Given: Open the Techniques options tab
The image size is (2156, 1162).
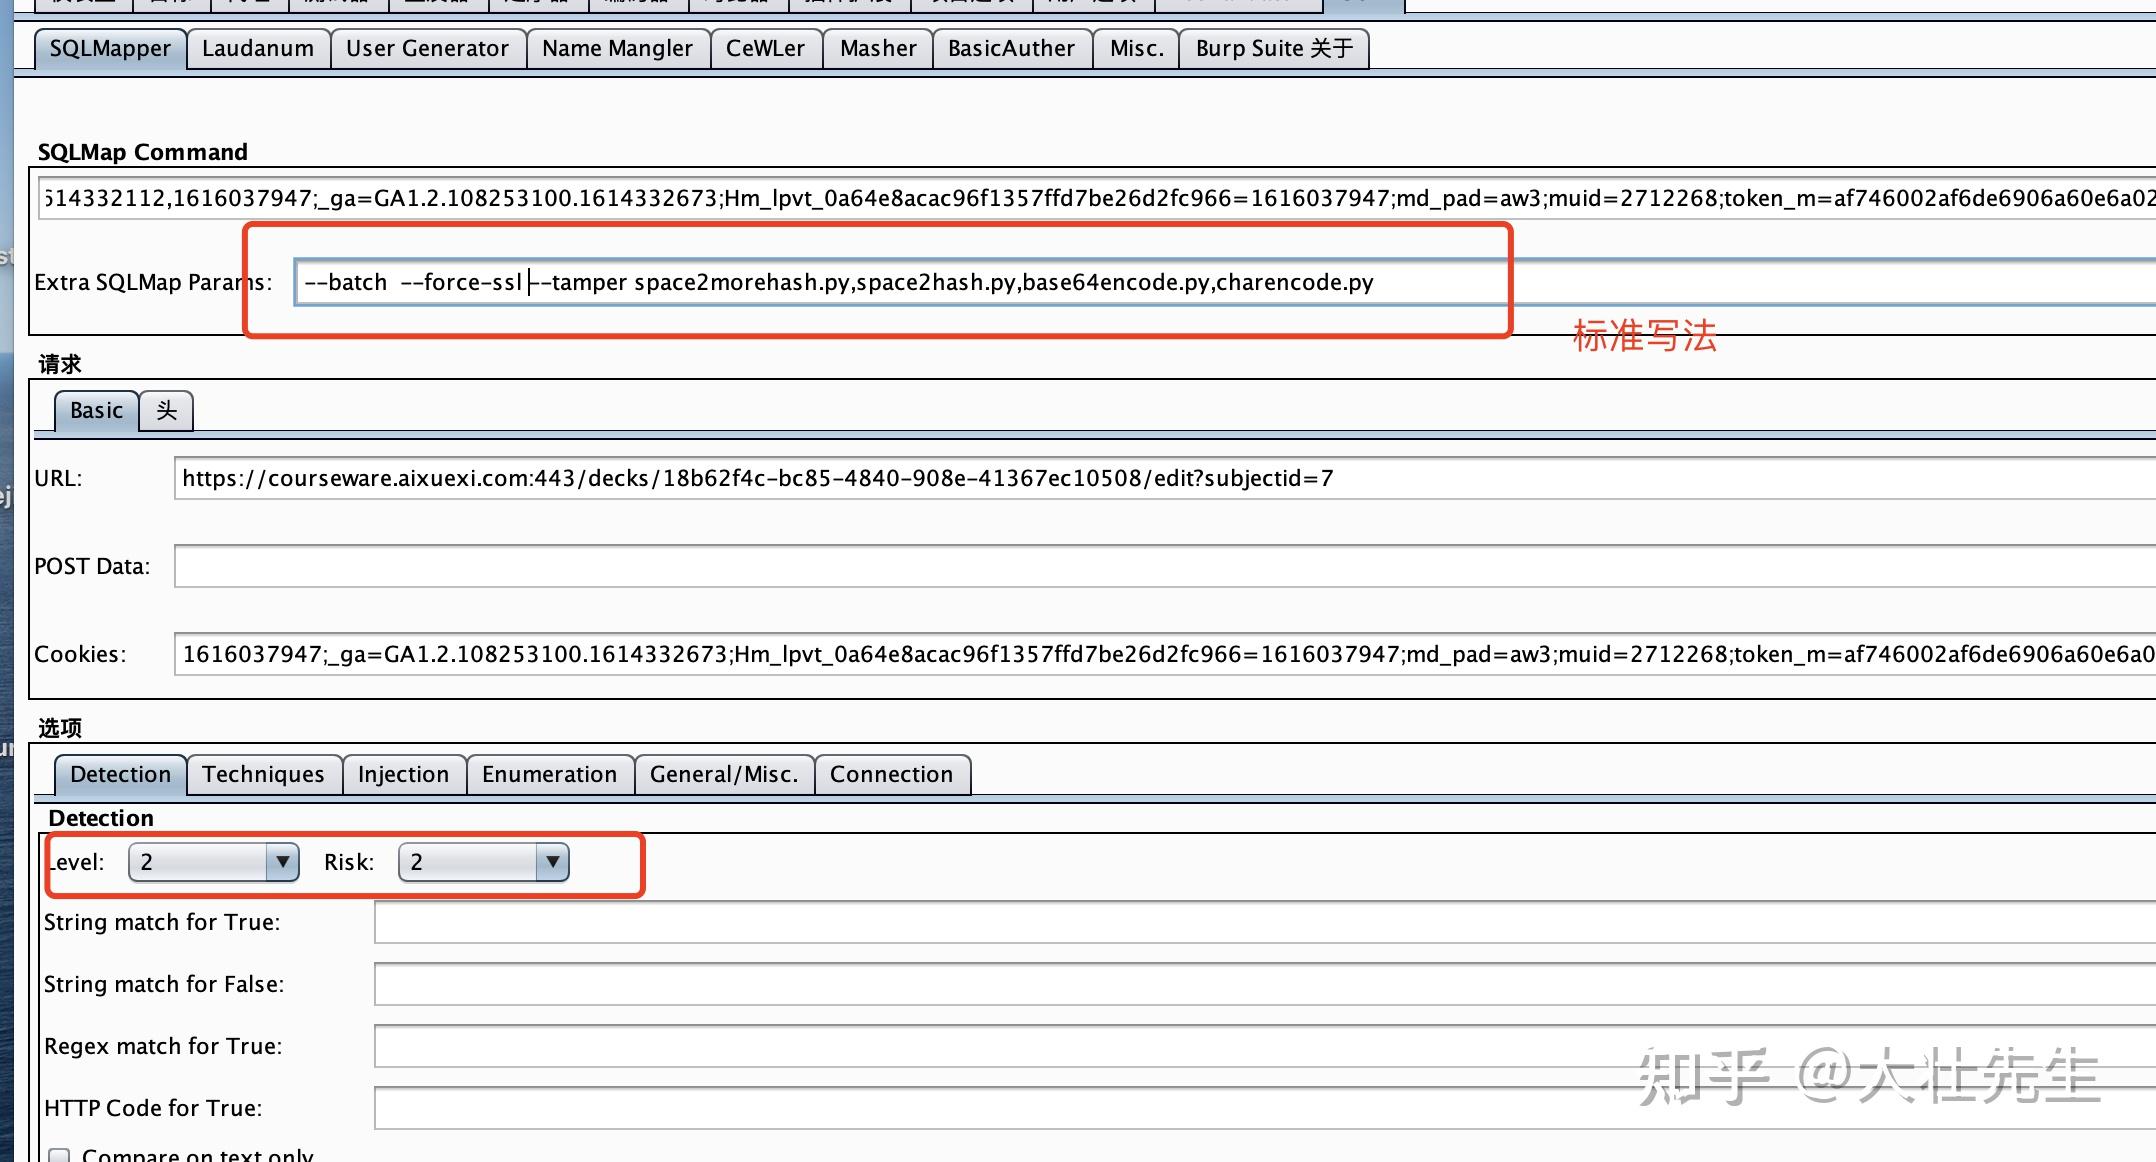Looking at the screenshot, I should tap(263, 774).
